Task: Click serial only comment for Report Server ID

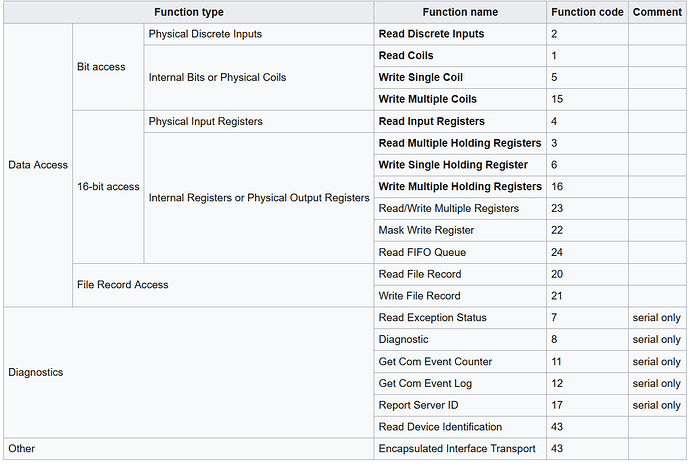Action: pos(657,405)
